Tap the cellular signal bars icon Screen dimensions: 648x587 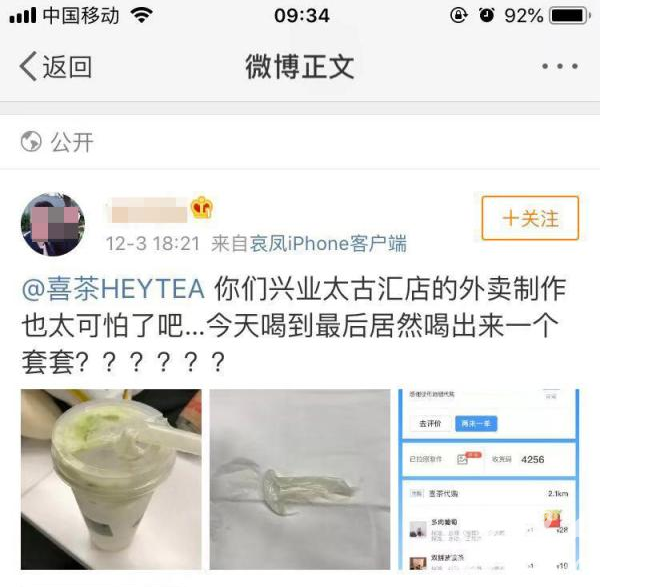[23, 16]
